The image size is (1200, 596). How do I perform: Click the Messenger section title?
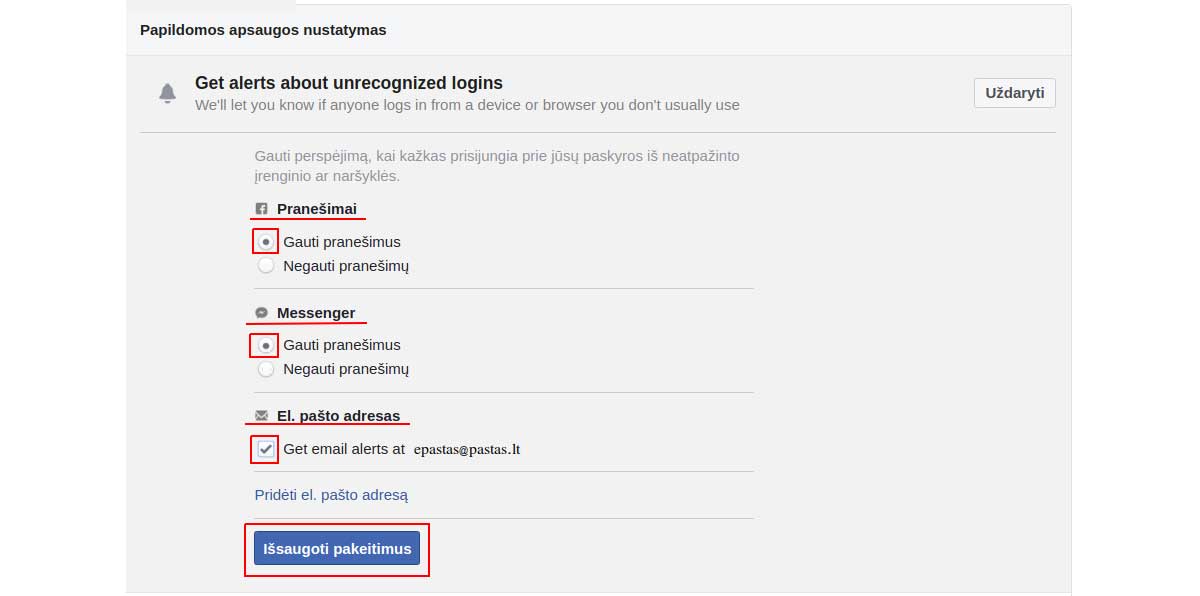coord(316,313)
